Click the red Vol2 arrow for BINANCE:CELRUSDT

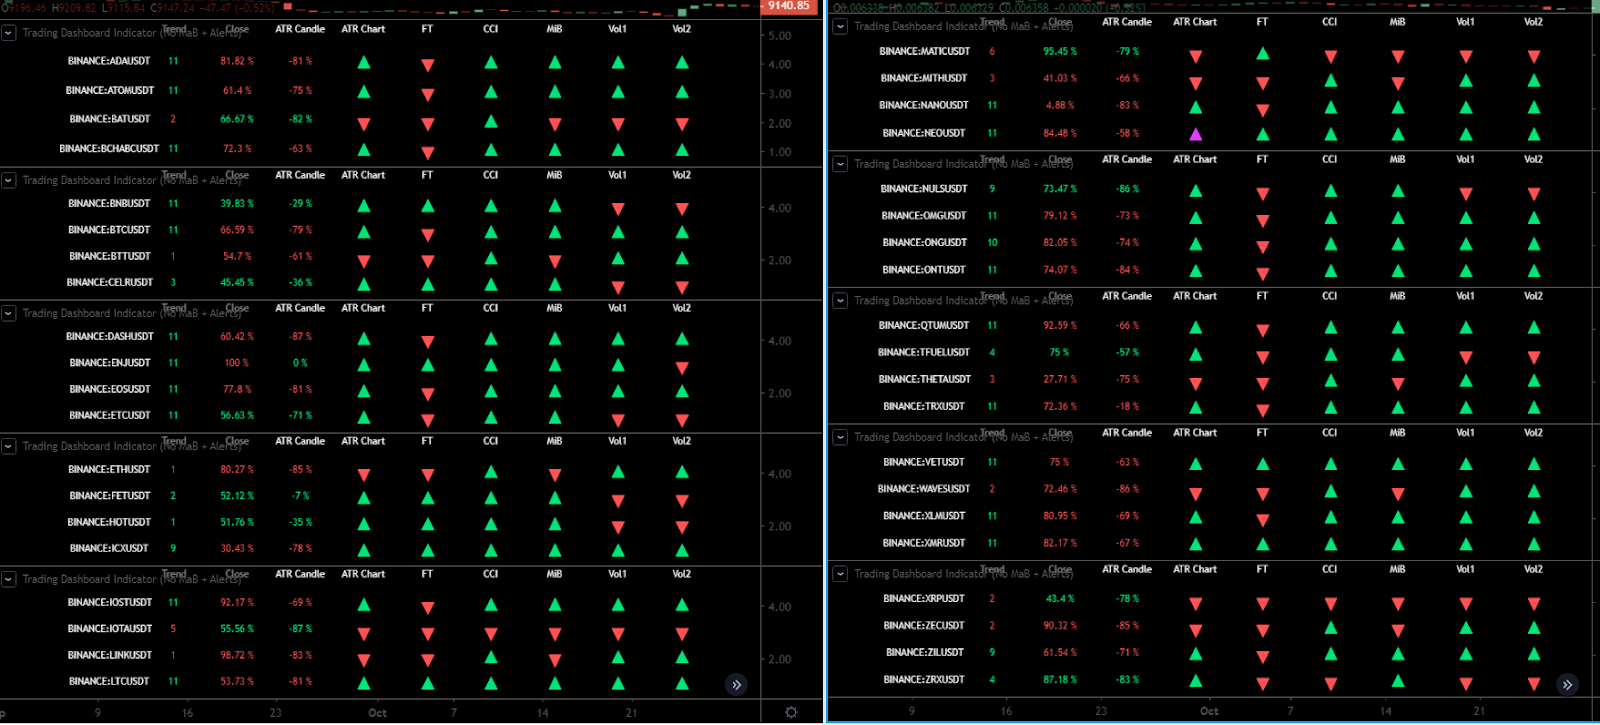coord(682,287)
